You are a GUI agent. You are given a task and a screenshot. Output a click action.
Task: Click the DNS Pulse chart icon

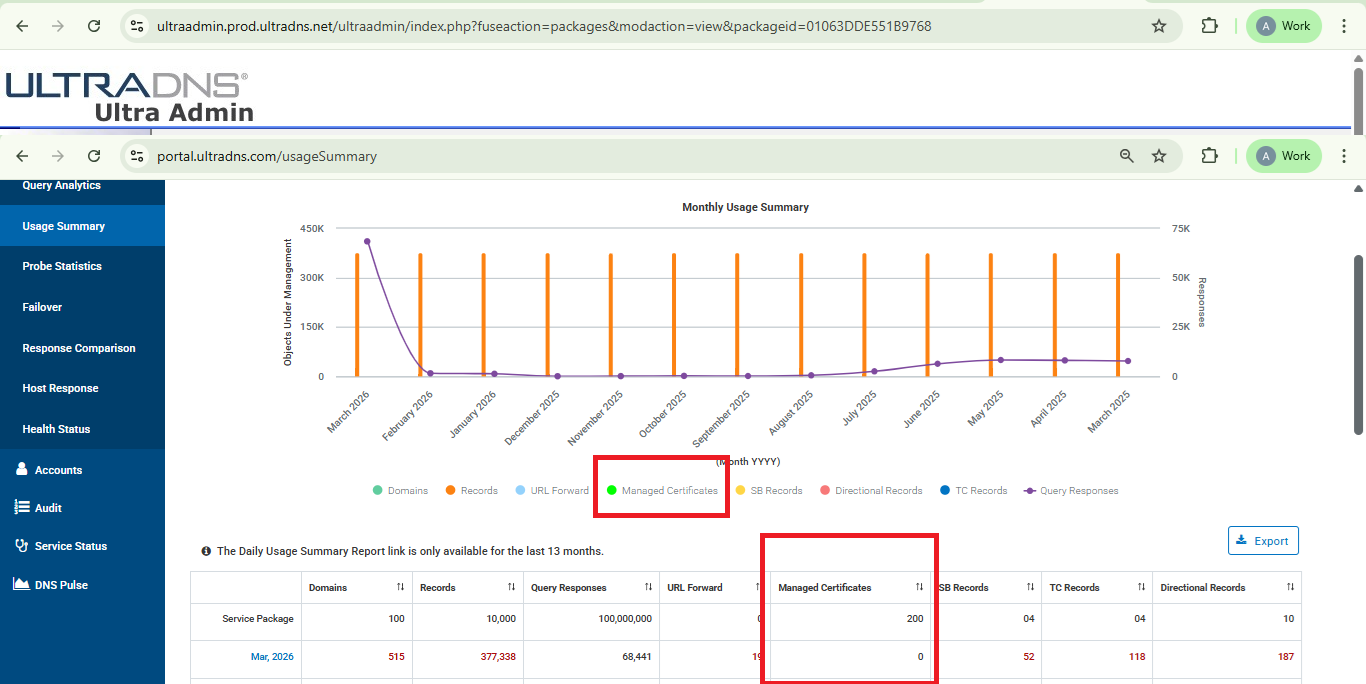pos(21,583)
